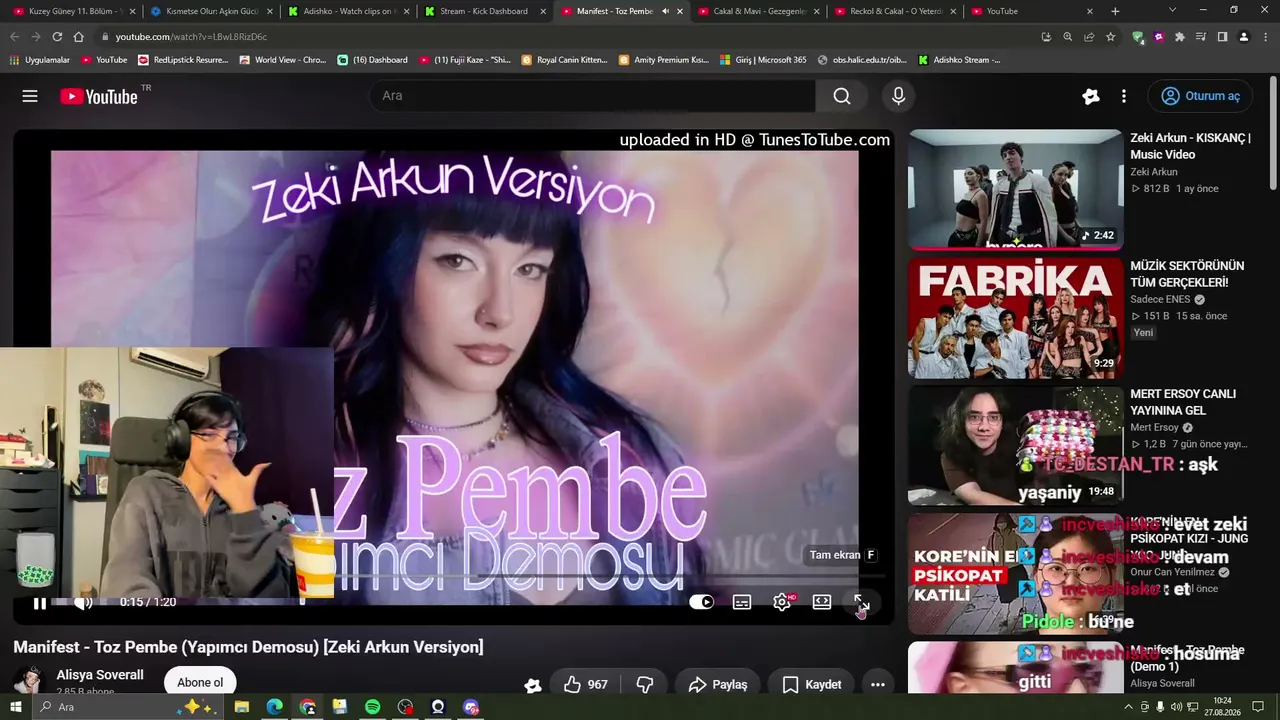Zoom page using the address bar magnifier
Image resolution: width=1280 pixels, height=720 pixels.
click(1068, 37)
